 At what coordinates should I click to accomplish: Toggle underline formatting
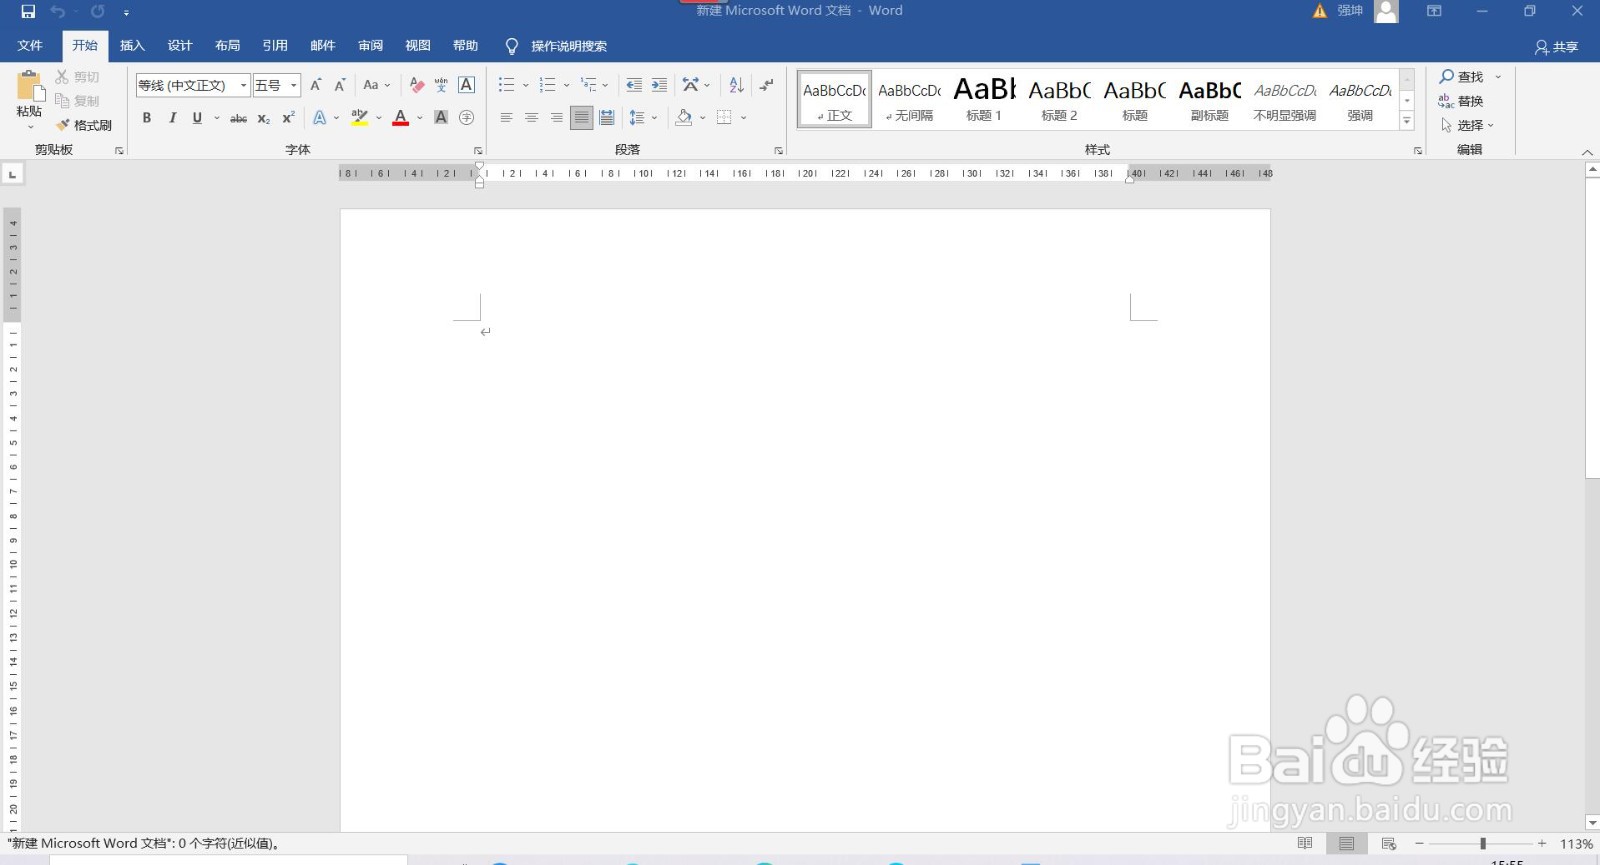[x=197, y=118]
